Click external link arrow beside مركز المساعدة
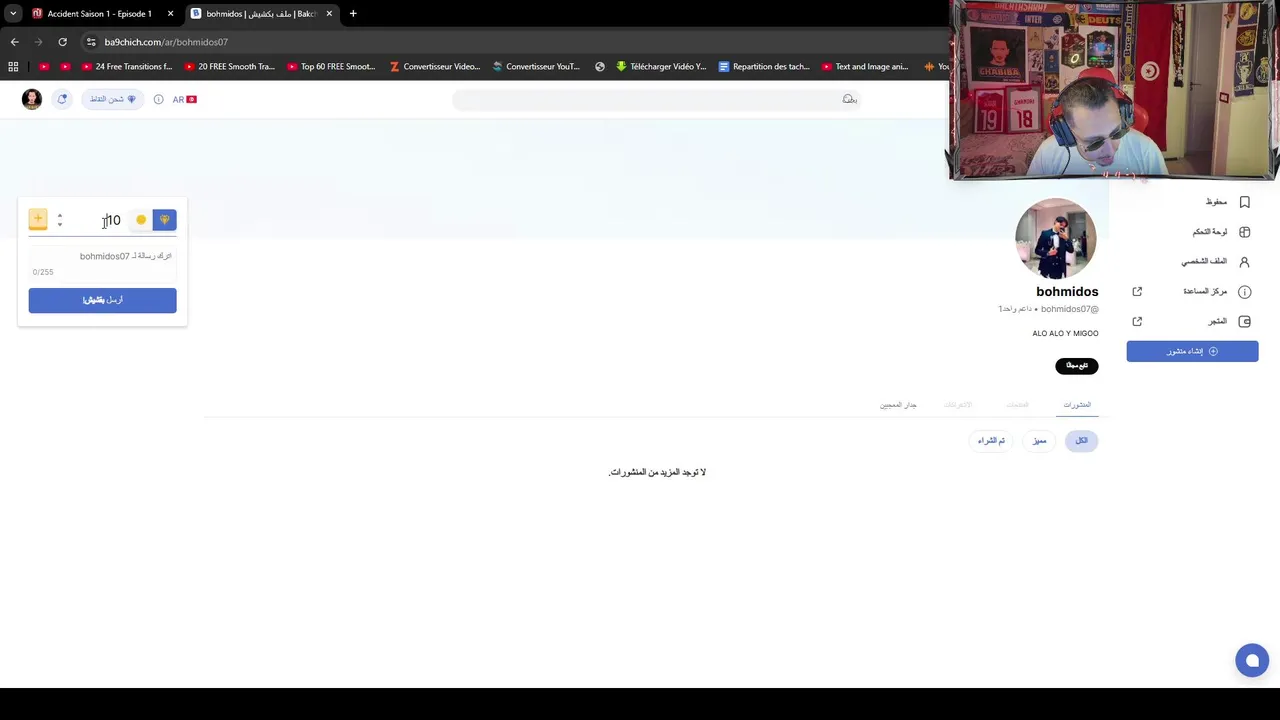1280x720 pixels. (1137, 292)
